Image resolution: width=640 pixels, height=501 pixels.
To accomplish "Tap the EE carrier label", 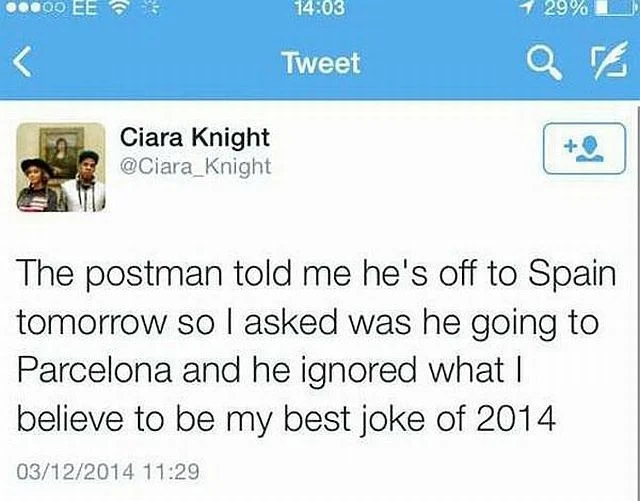I will pyautogui.click(x=83, y=9).
